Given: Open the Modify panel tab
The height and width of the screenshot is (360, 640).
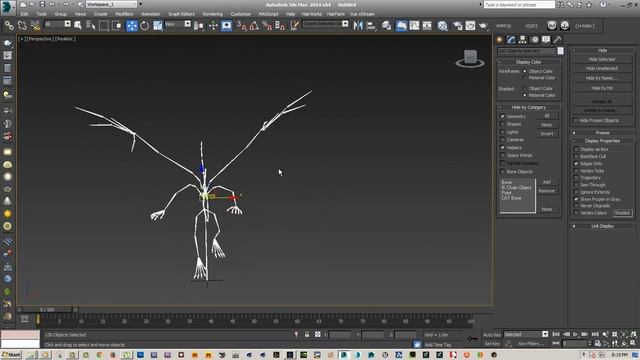Looking at the screenshot, I should pyautogui.click(x=511, y=40).
